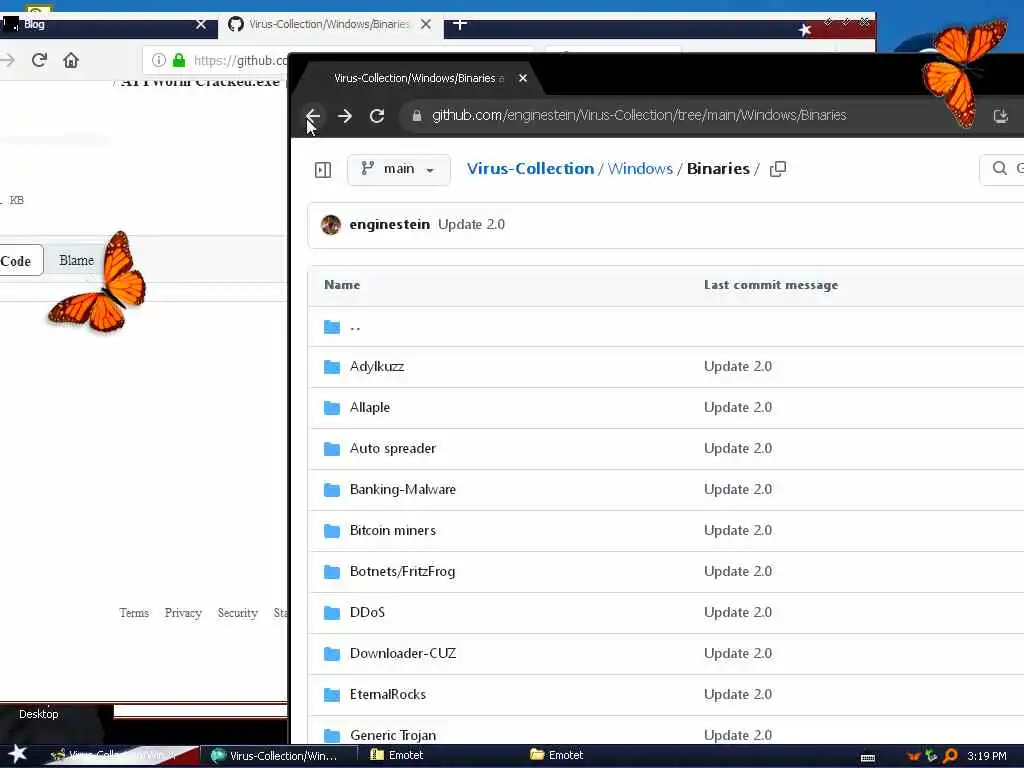Open the Virus-Collection breadcrumb link
Screen dimensions: 1024x768
point(530,168)
